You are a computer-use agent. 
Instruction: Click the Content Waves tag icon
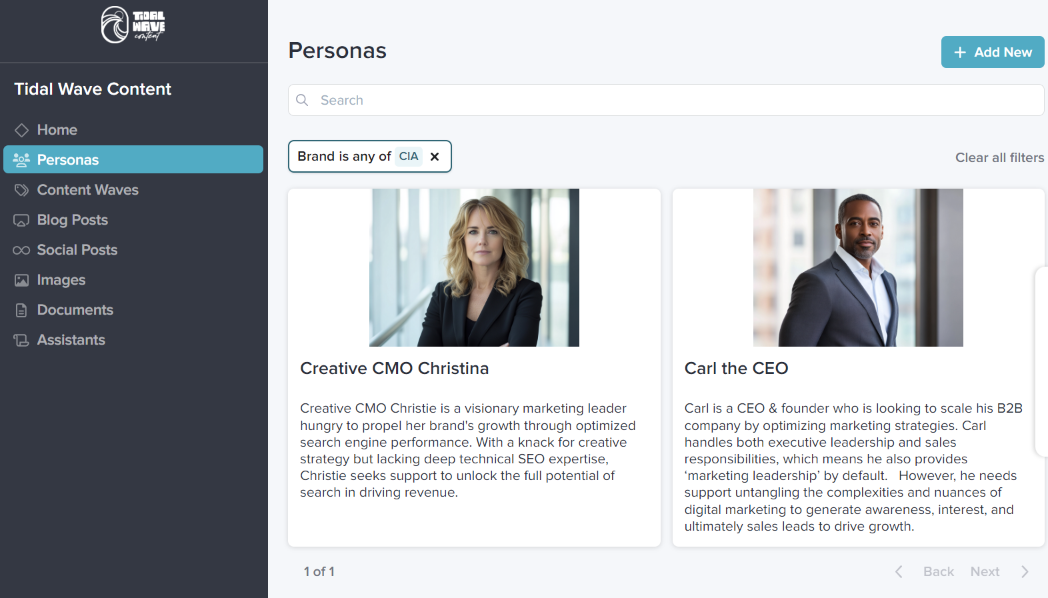[x=21, y=190]
